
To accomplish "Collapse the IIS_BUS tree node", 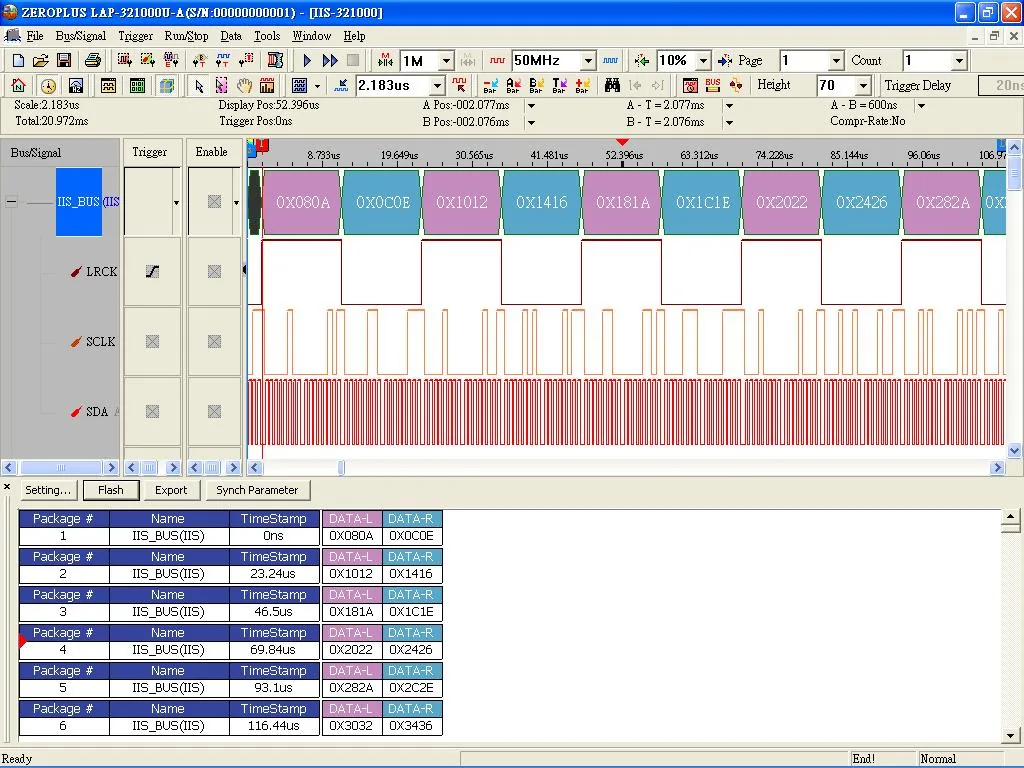I will pyautogui.click(x=11, y=202).
